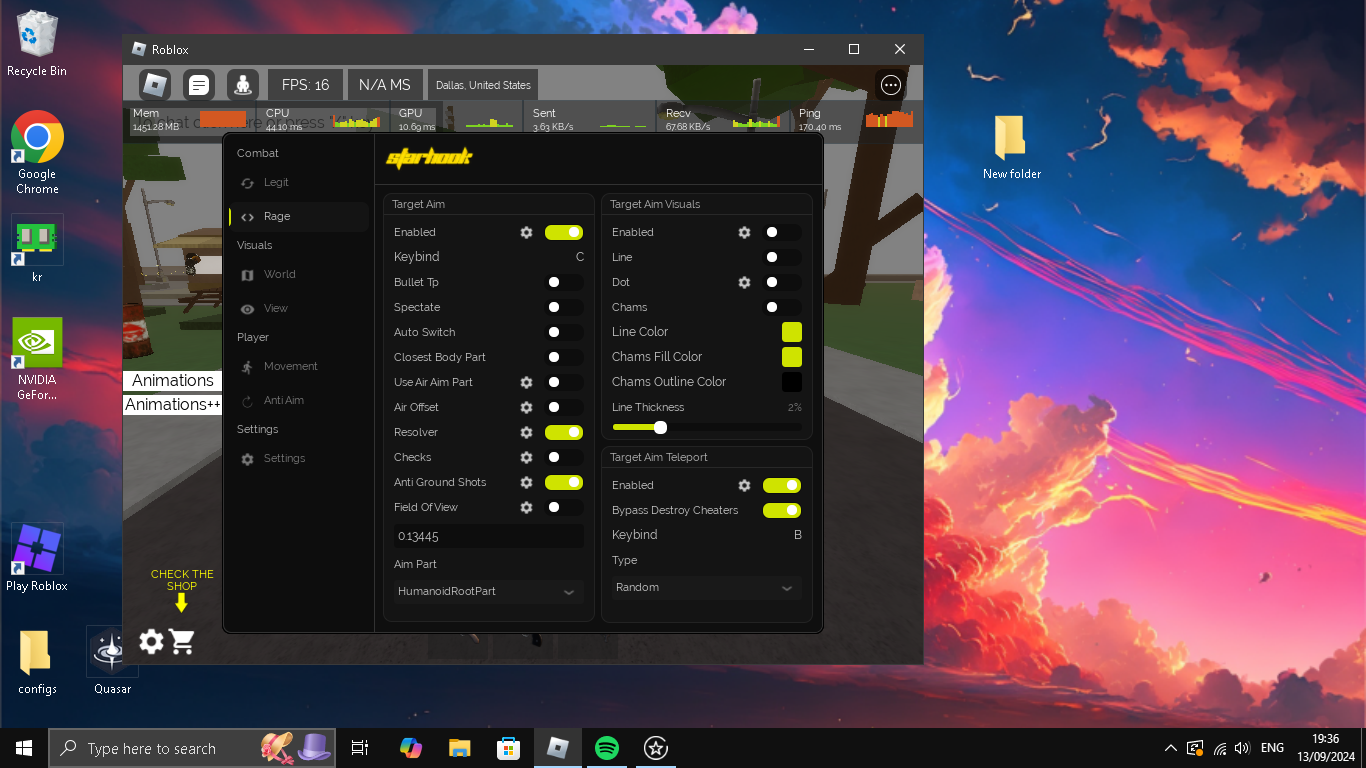This screenshot has width=1366, height=768.
Task: Switch to the Legit combat tab
Action: [299, 182]
